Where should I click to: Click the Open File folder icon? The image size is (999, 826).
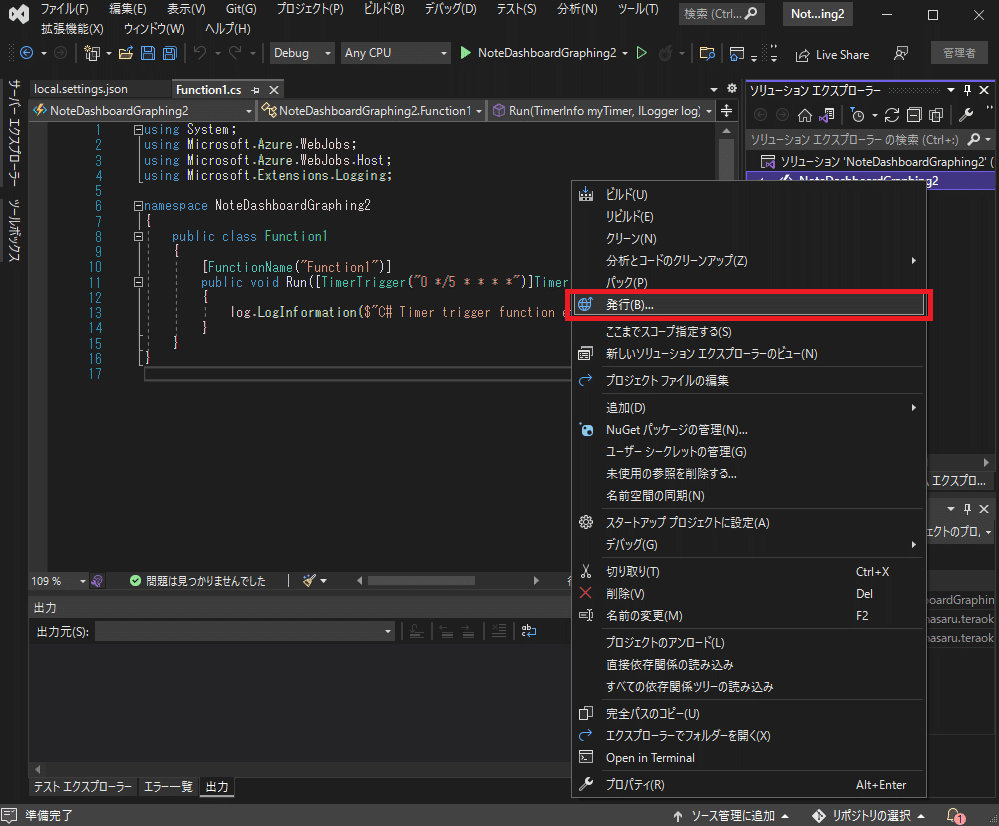[126, 53]
